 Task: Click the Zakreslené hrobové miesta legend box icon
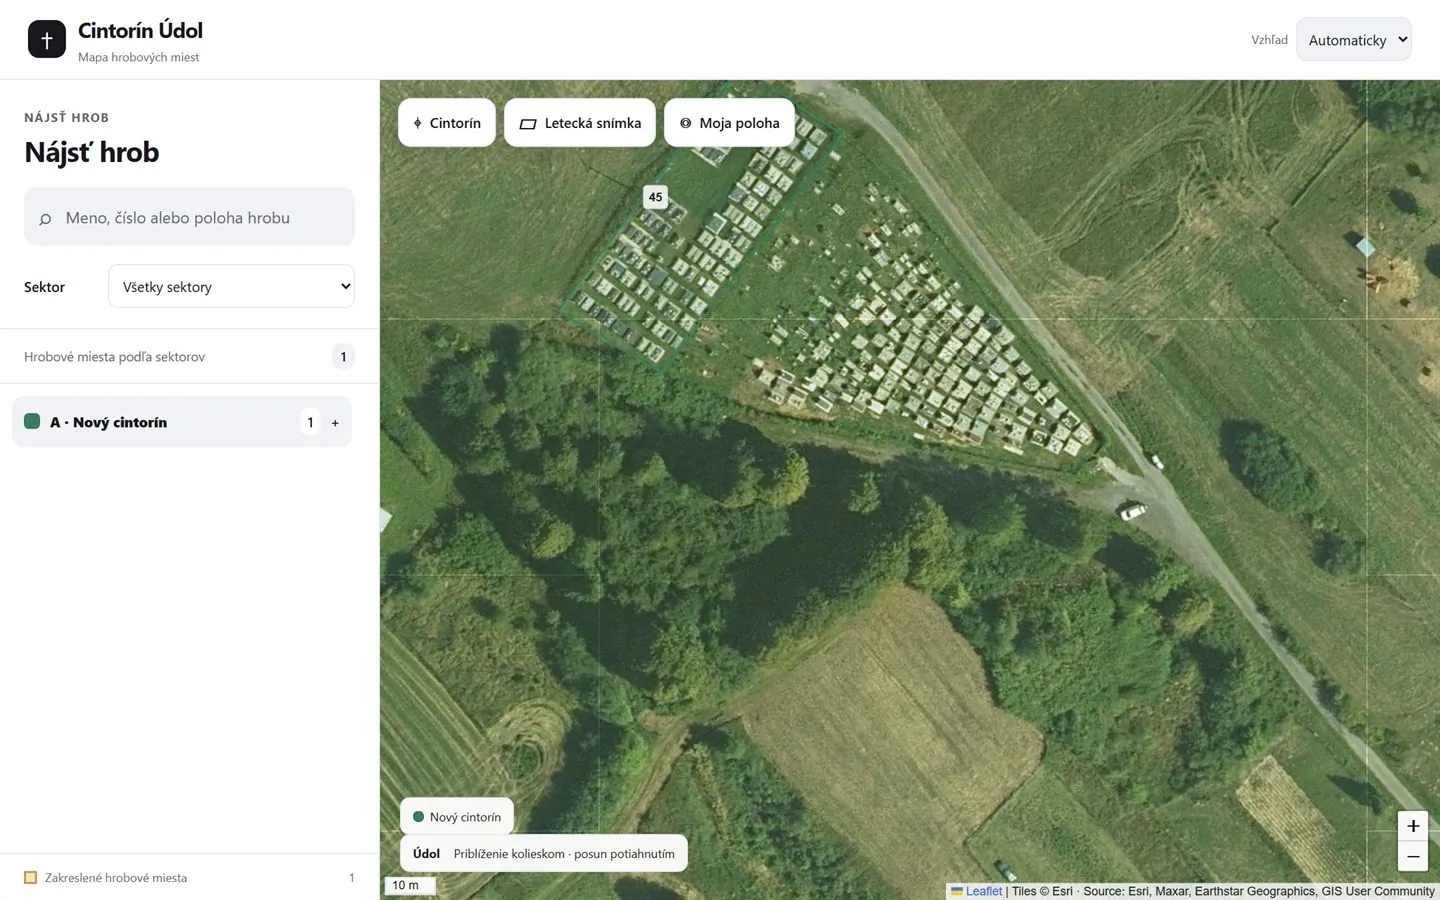coord(31,878)
